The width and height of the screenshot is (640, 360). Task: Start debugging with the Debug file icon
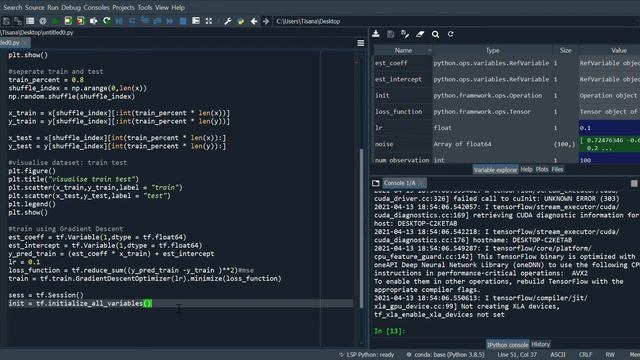(119, 21)
